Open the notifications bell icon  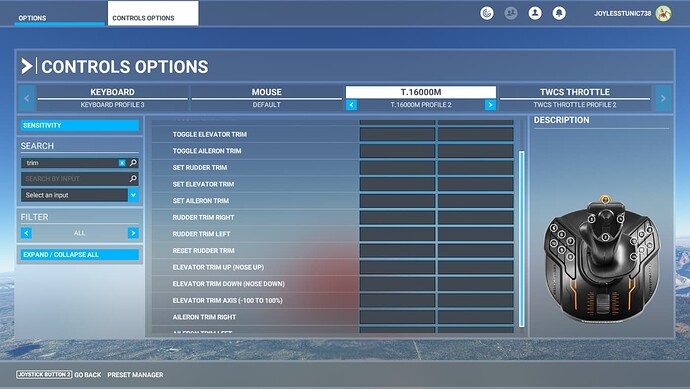559,13
